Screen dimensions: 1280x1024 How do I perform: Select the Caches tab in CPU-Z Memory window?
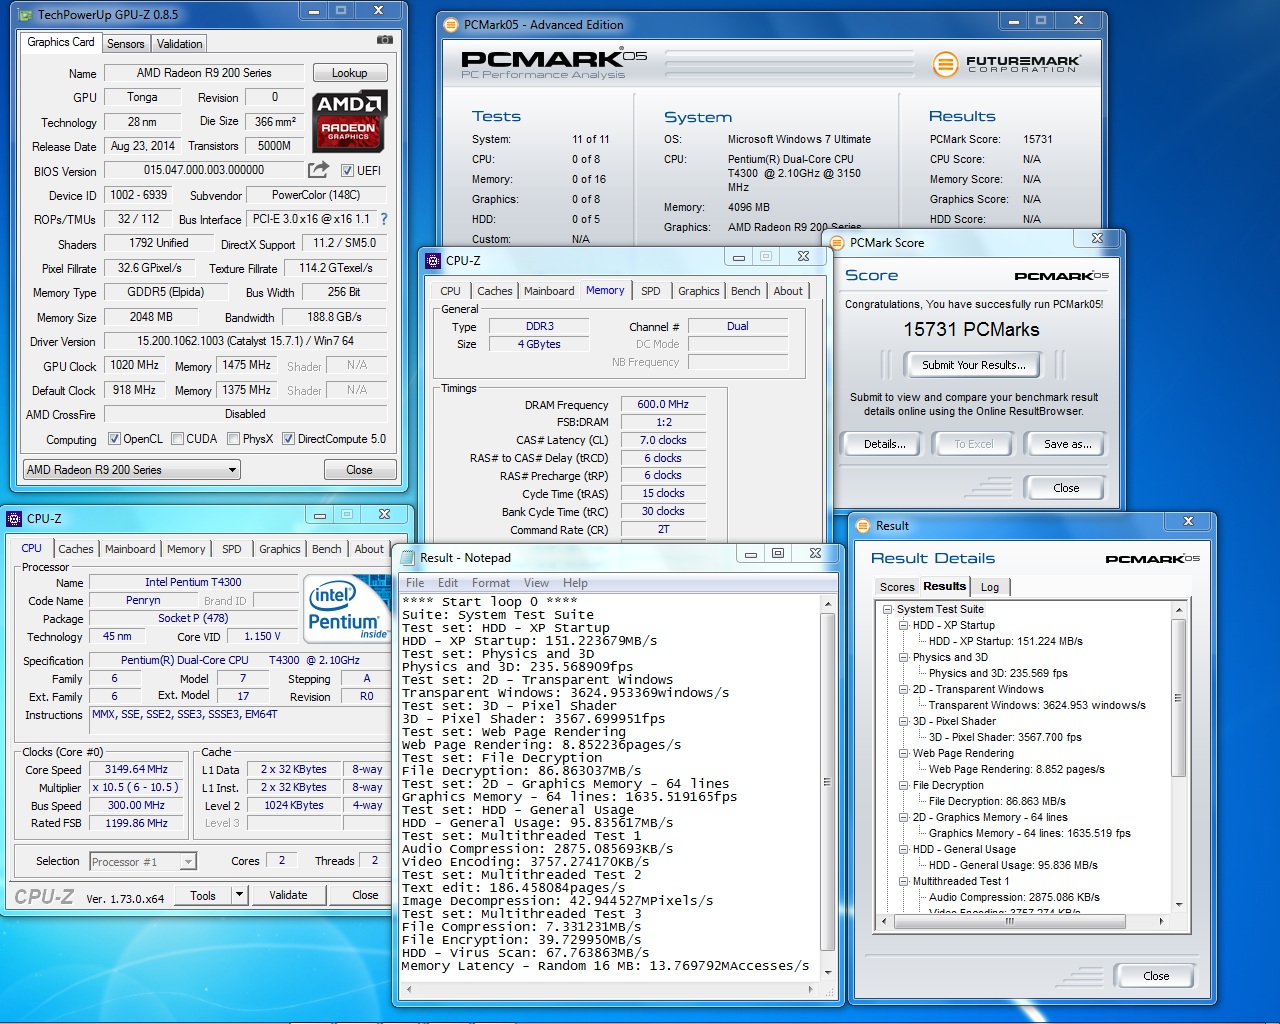point(495,291)
